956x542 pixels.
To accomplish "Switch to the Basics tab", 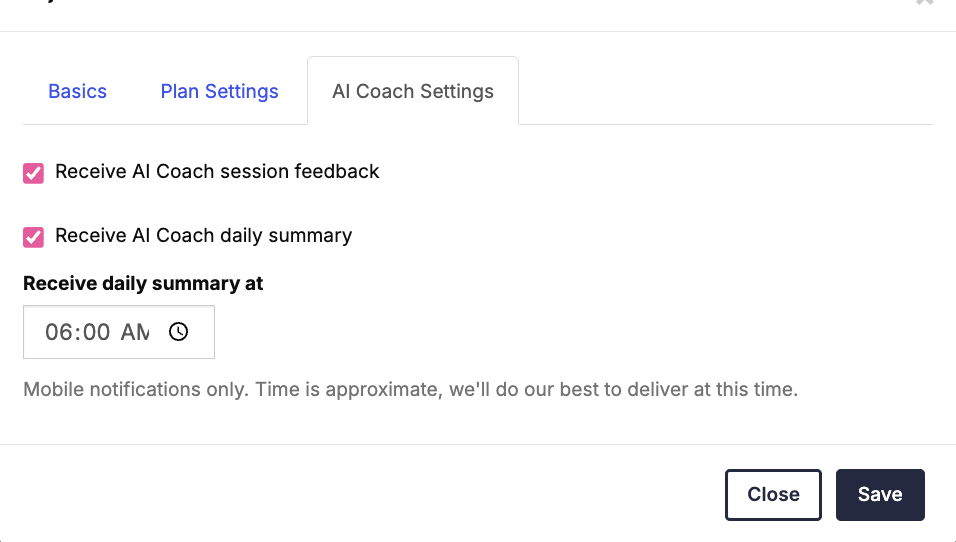I will click(77, 91).
